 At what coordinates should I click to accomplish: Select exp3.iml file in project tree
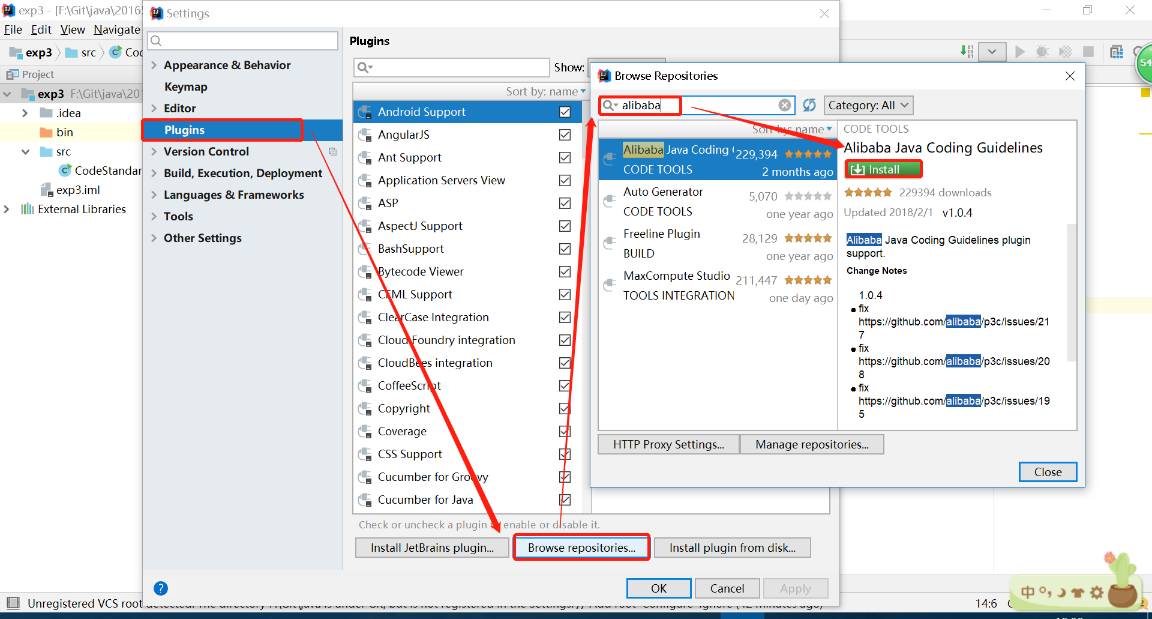click(78, 189)
